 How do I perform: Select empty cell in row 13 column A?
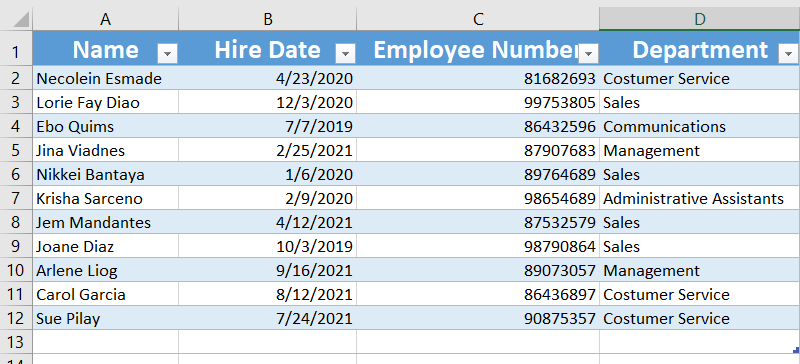[x=106, y=342]
